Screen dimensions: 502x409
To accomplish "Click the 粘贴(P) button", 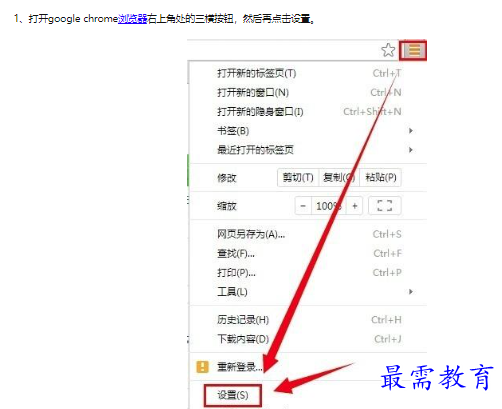I will point(381,177).
